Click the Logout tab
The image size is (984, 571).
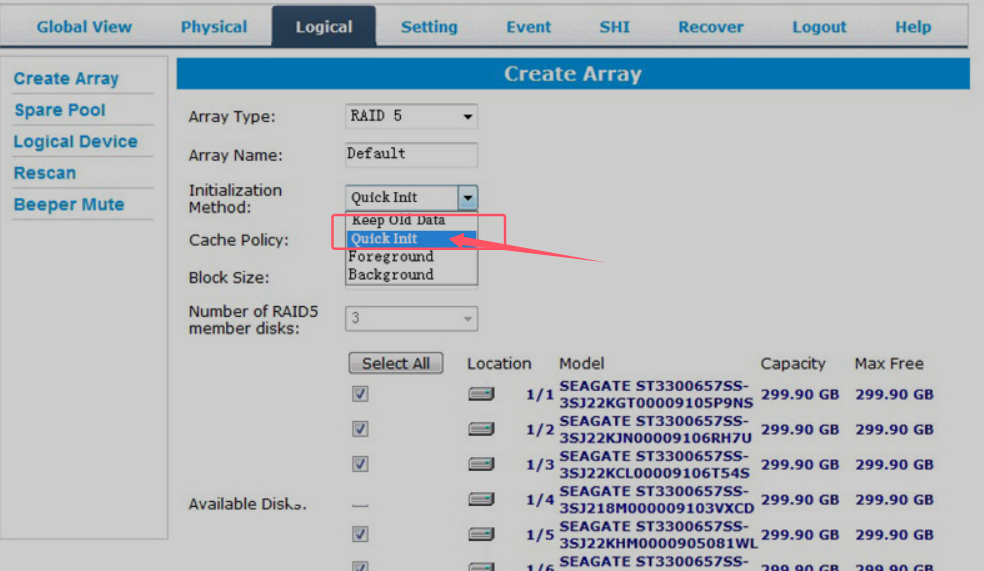click(819, 27)
